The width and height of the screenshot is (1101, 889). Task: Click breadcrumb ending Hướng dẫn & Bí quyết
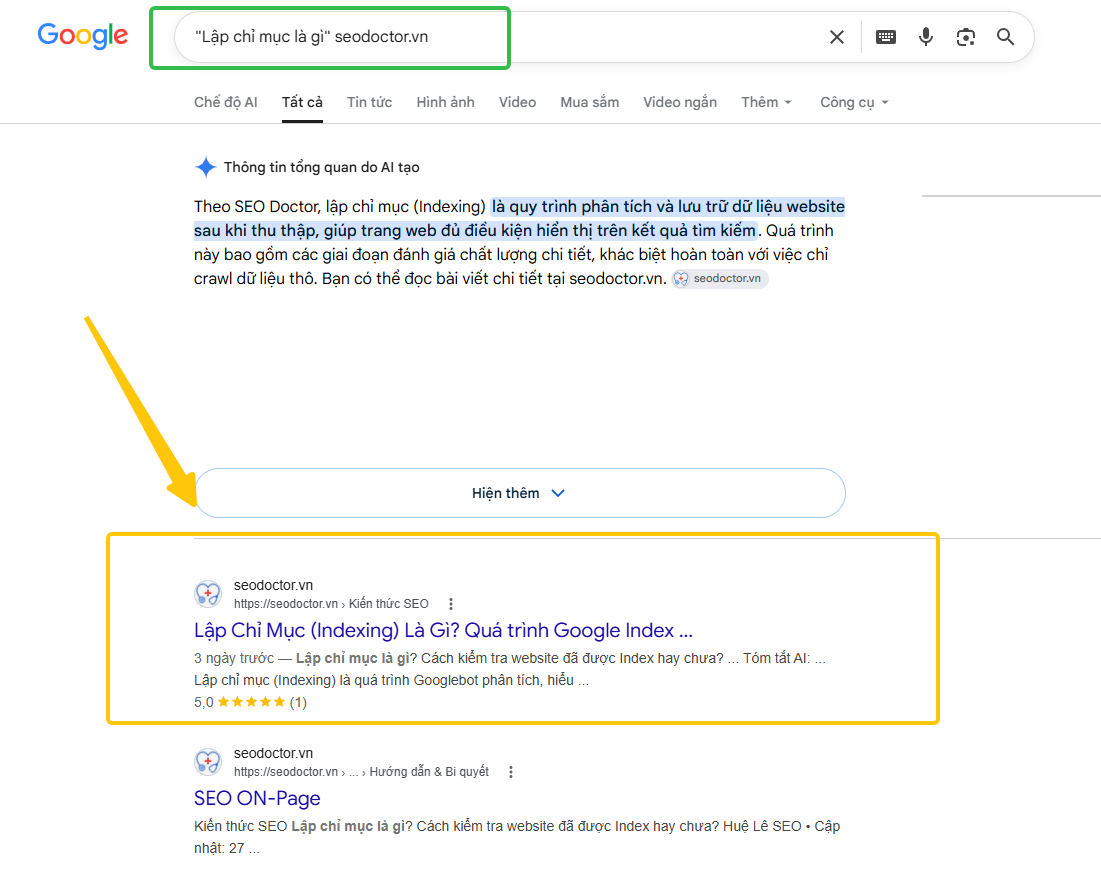point(361,772)
